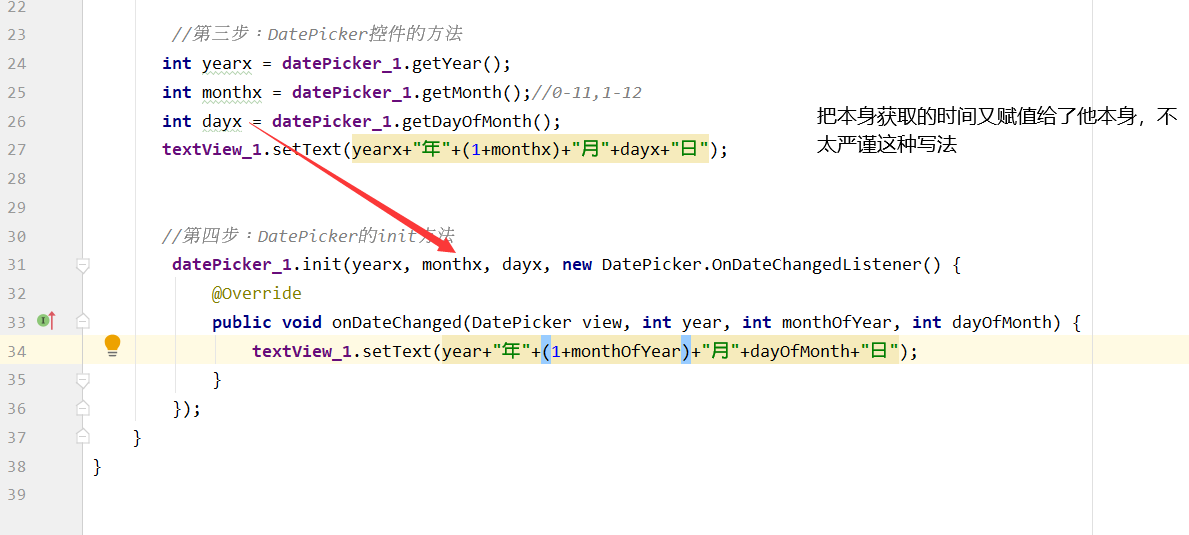
Task: Click the fold end marker on line 35
Action: pos(83,380)
